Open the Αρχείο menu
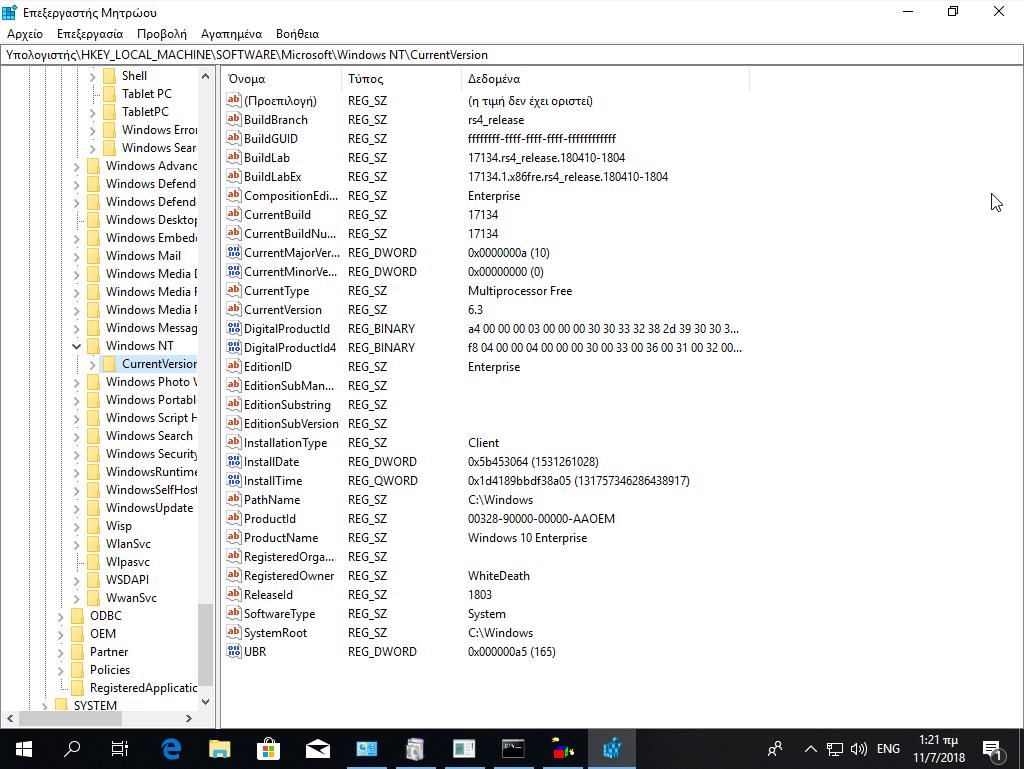The width and height of the screenshot is (1024, 769). pyautogui.click(x=25, y=34)
